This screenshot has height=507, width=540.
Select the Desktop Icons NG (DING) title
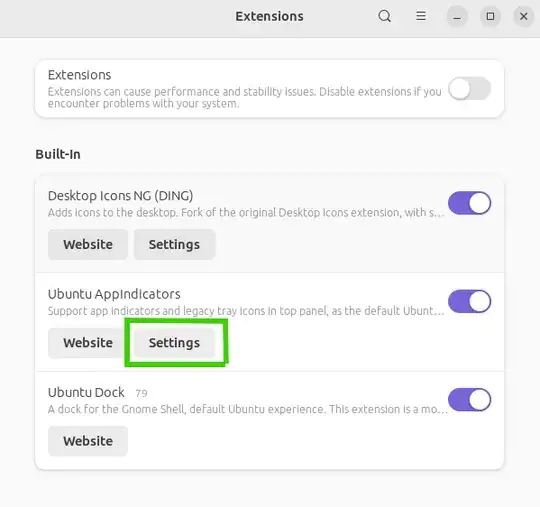click(x=120, y=196)
